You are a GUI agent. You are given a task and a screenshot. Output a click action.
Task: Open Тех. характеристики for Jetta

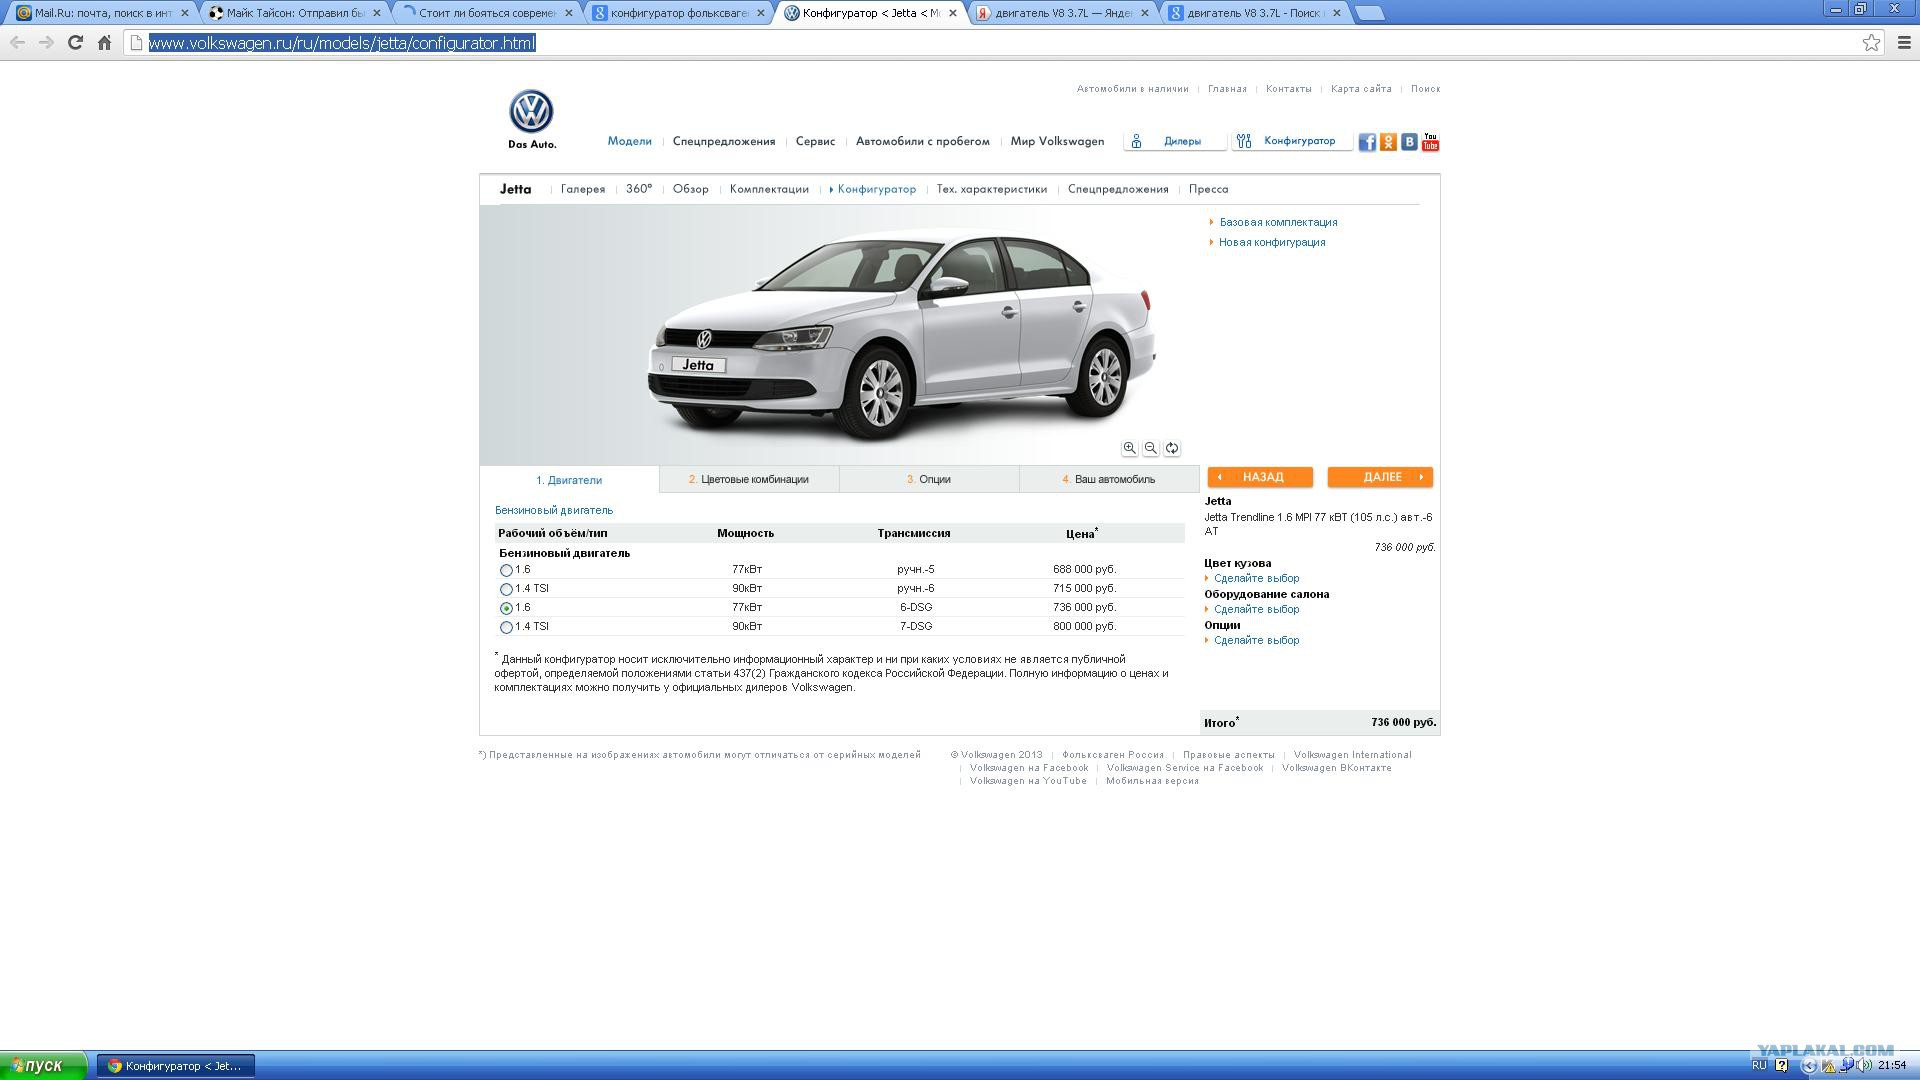(992, 189)
